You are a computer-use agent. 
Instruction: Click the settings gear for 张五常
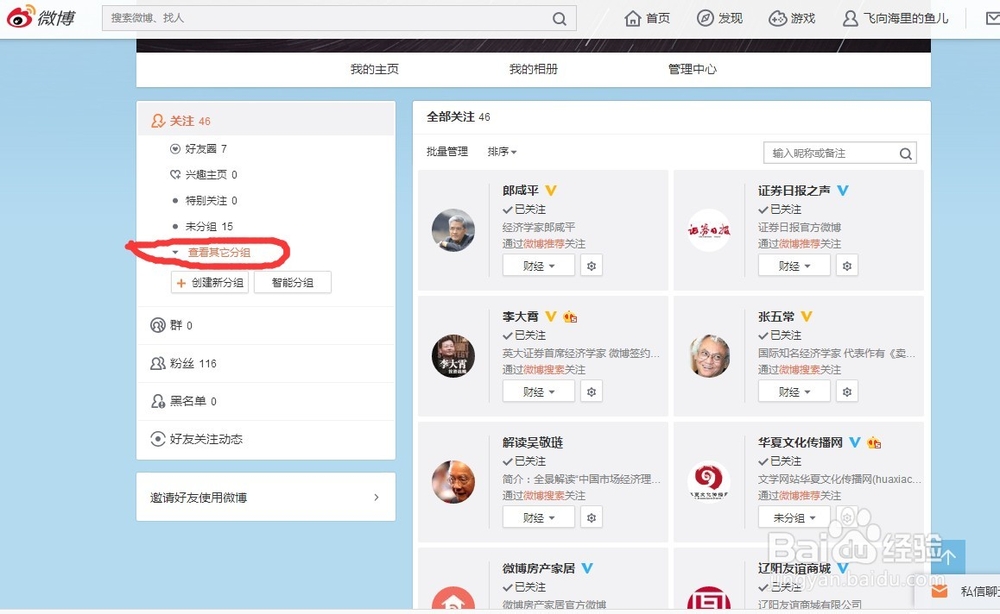click(847, 391)
